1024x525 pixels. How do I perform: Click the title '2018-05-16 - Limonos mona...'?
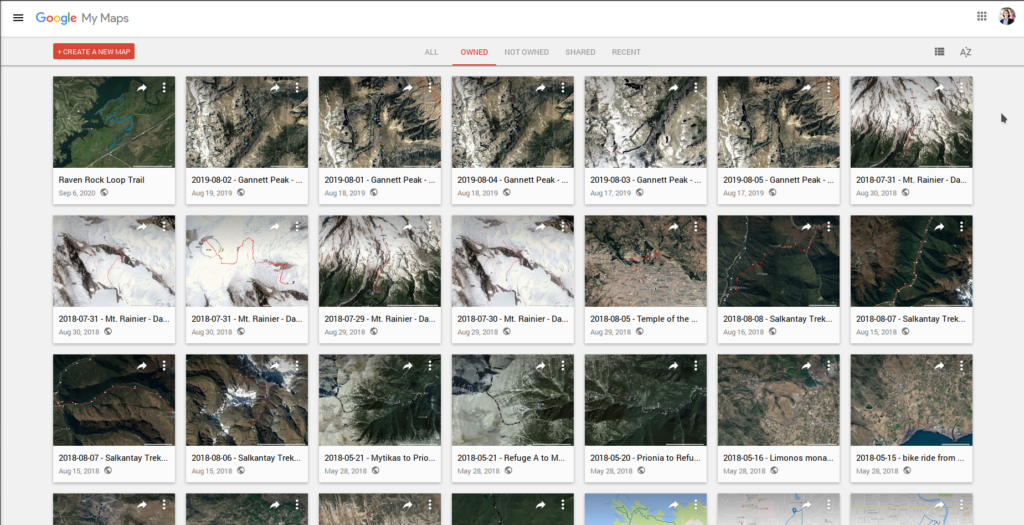778,458
